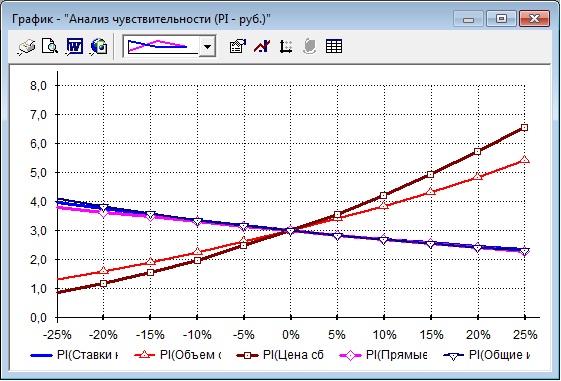Show data table grid icon

coord(334,47)
